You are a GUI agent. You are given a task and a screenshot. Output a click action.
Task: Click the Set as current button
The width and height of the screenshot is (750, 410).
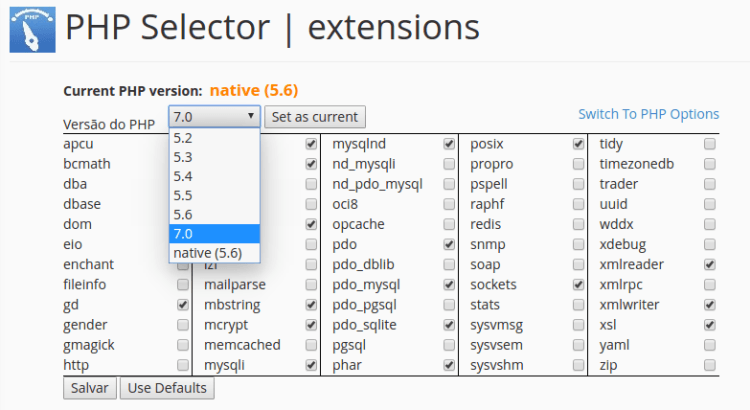tap(314, 116)
